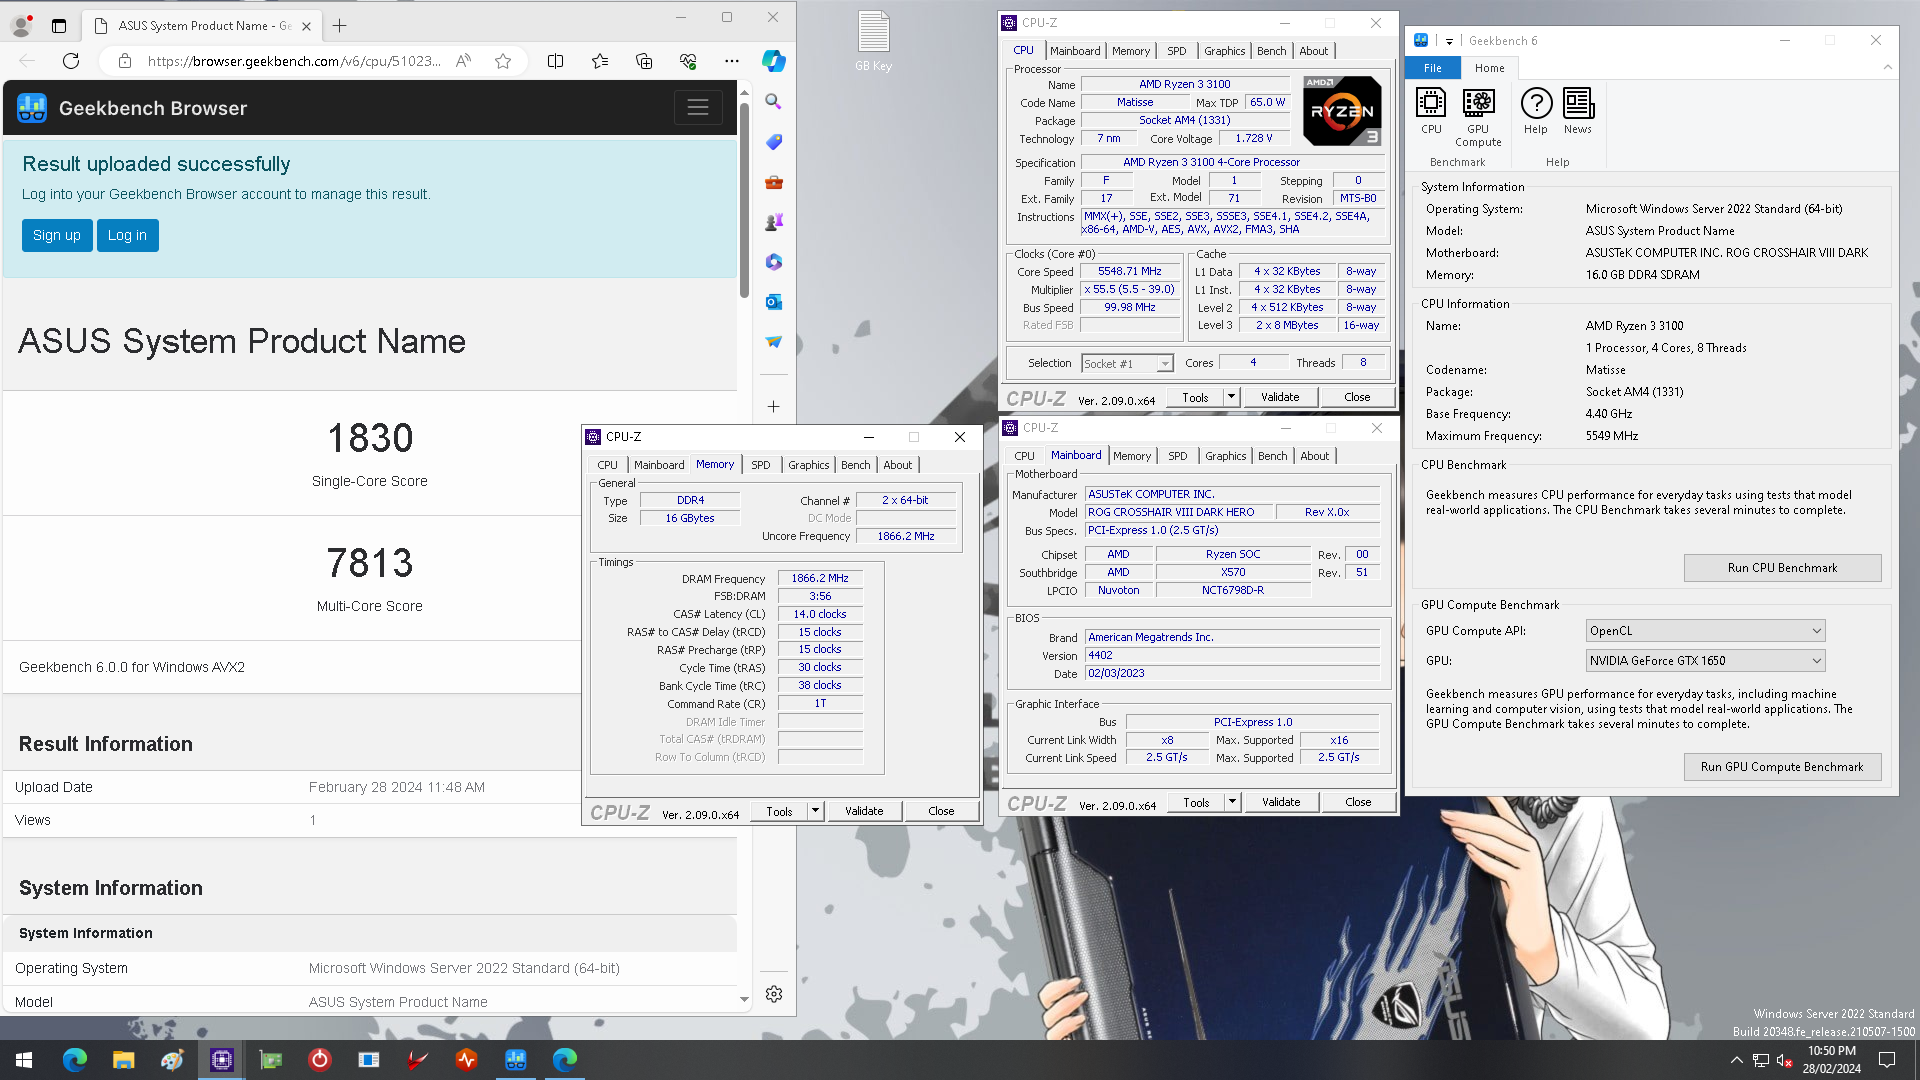Open the Edge sidebar settings gear
Image resolution: width=1920 pixels, height=1080 pixels.
774,994
